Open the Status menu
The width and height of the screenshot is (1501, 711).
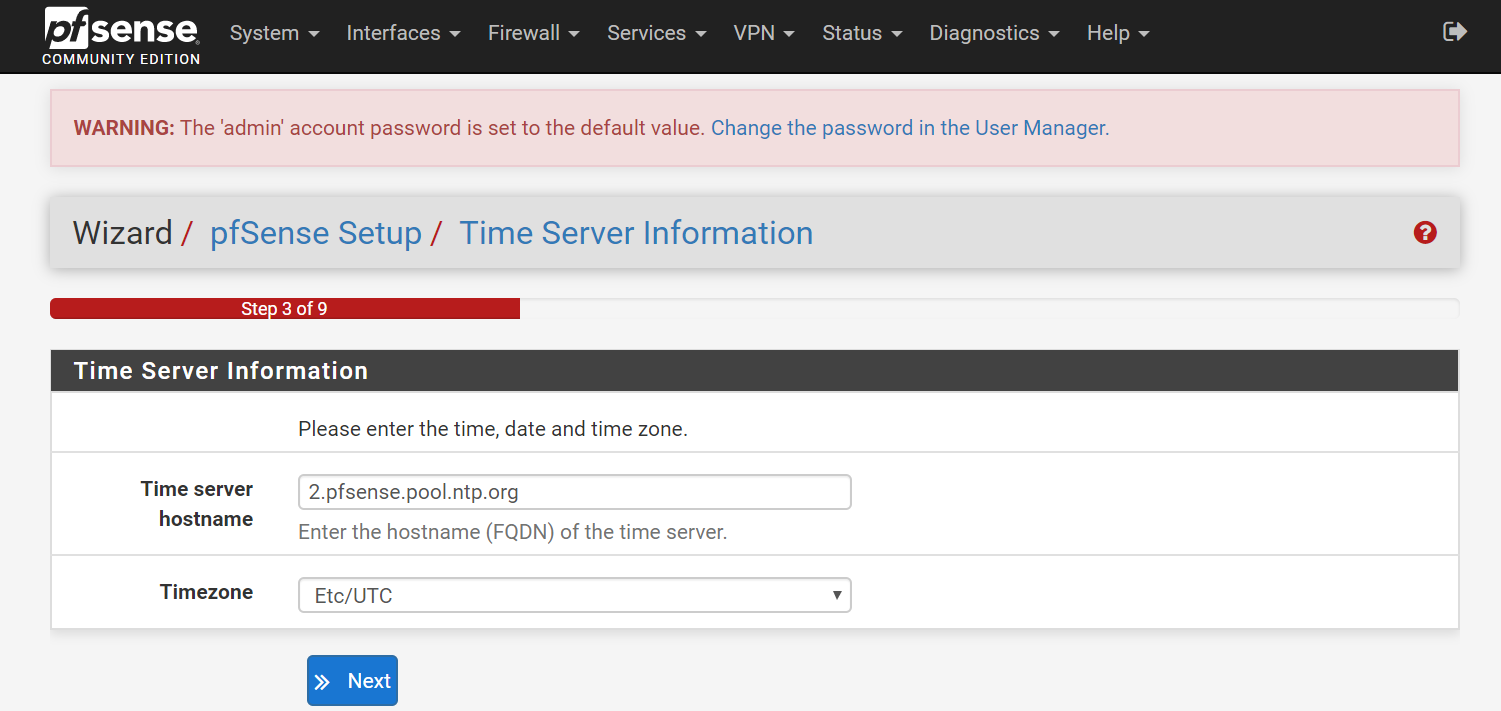coord(862,33)
